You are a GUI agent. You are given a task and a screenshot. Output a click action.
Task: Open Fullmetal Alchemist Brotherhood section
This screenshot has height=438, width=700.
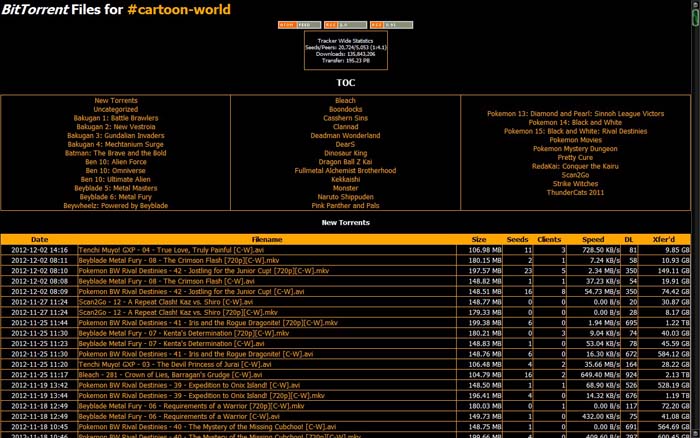coord(346,171)
